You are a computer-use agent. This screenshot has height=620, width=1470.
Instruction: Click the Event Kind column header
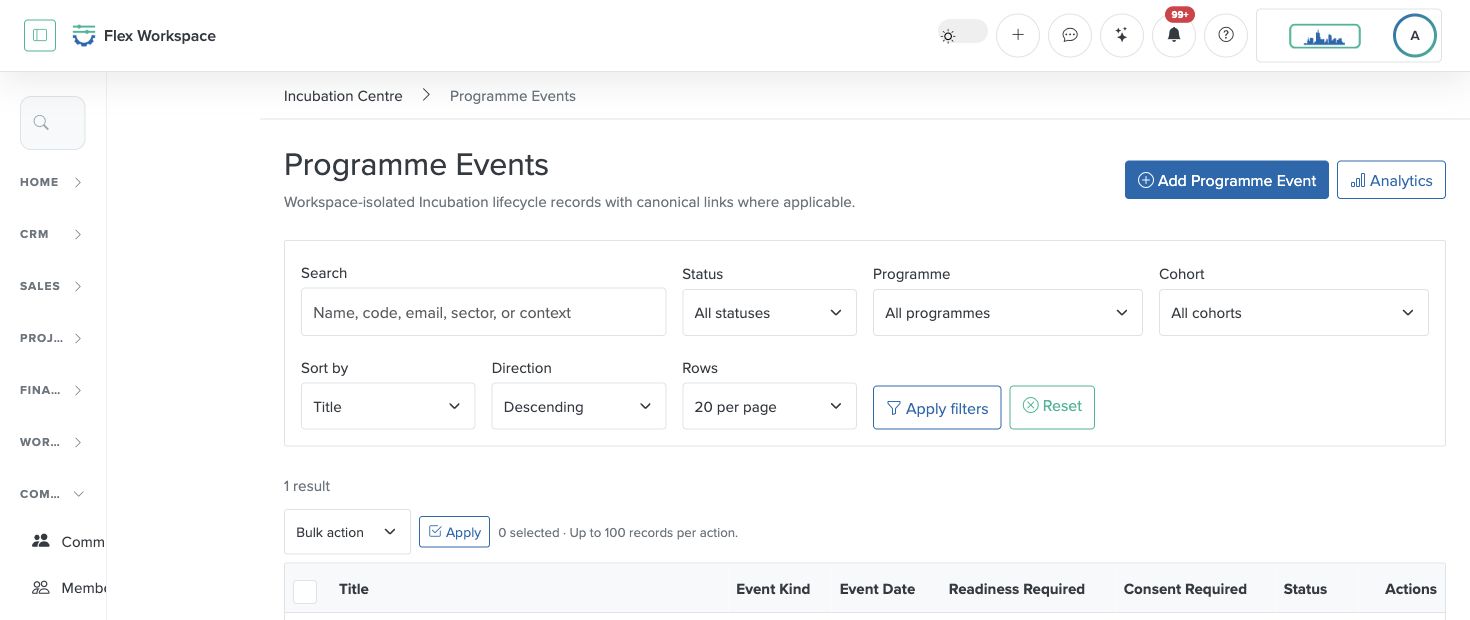click(773, 589)
